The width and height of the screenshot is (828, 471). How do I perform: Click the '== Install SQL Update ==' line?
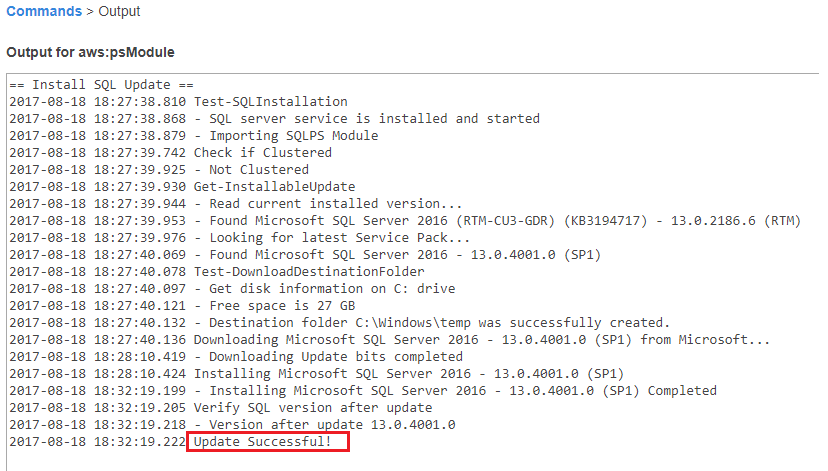[101, 84]
